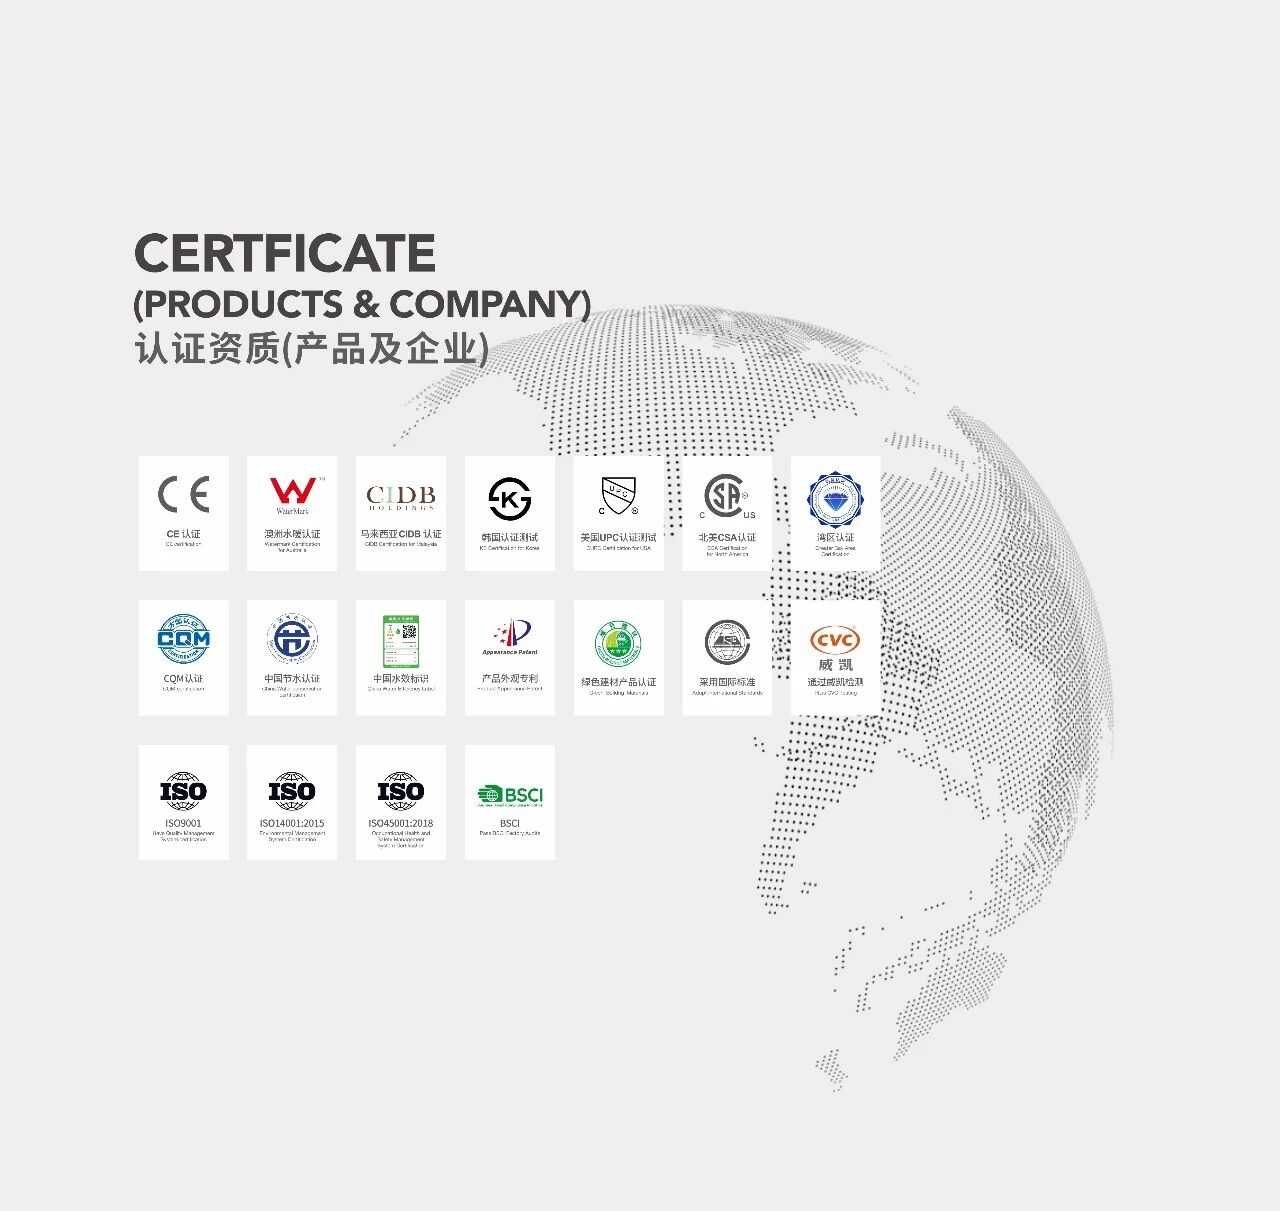
Task: Select the green water efficiency label image
Action: click(x=401, y=641)
